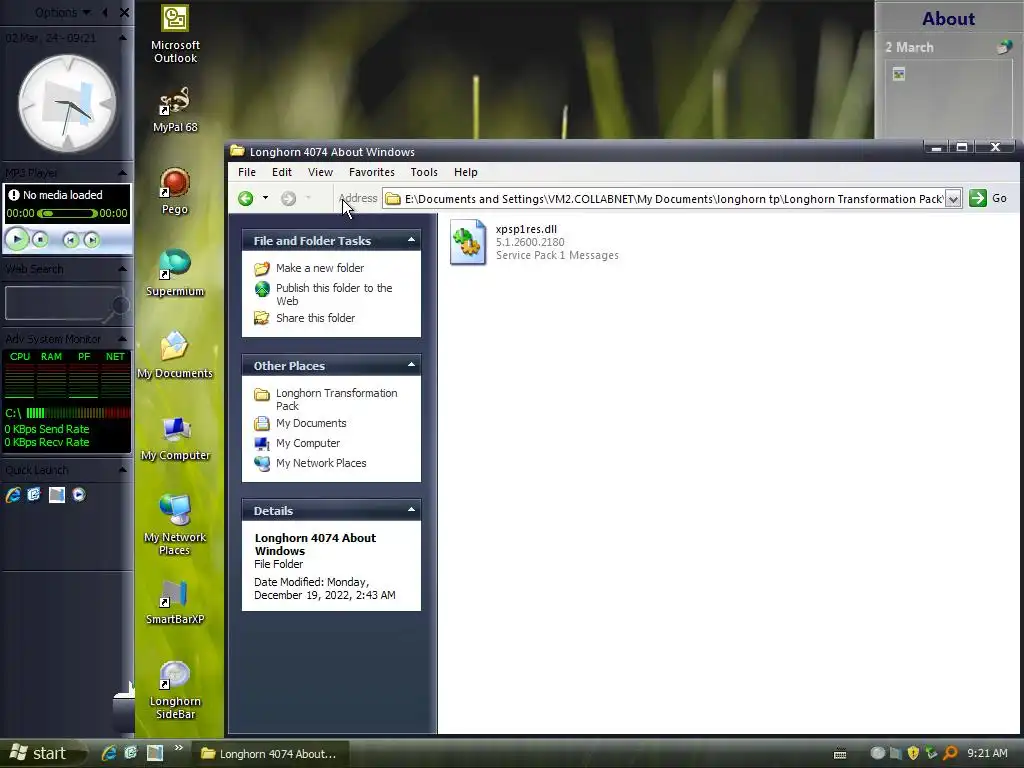
Task: Open the Edit menu
Action: click(281, 172)
